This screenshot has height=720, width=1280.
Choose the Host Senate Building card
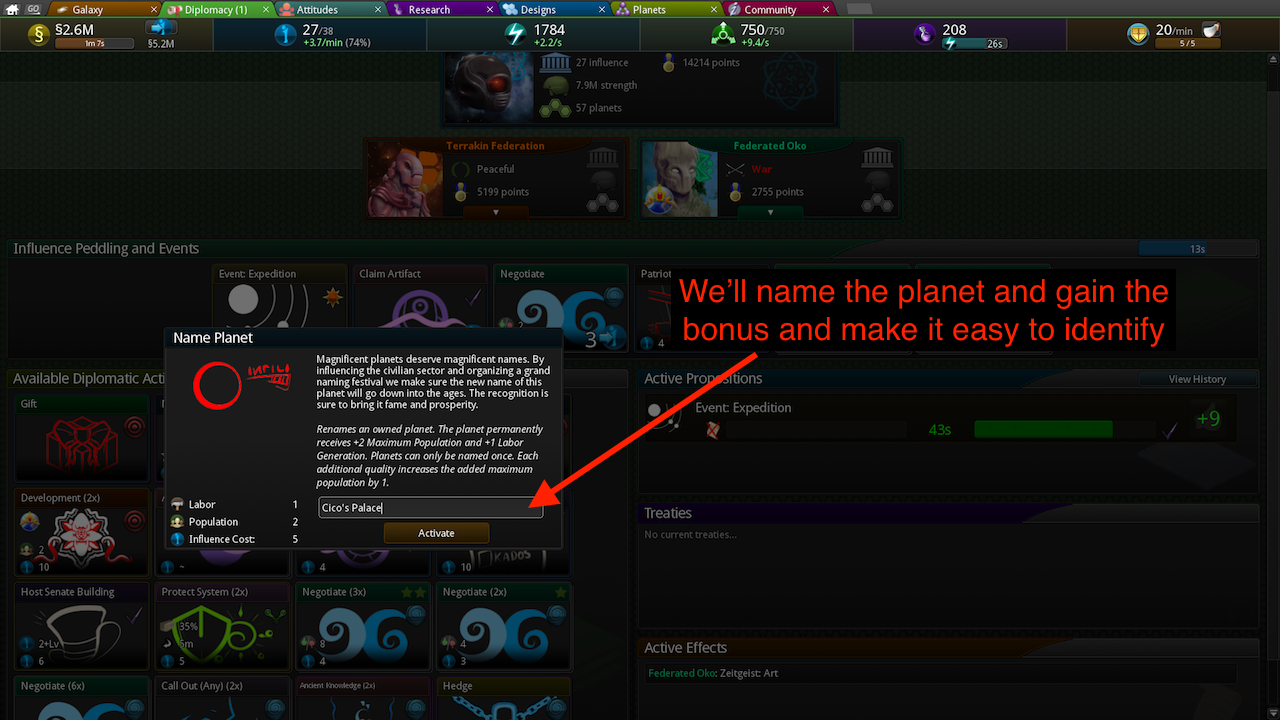[x=81, y=626]
